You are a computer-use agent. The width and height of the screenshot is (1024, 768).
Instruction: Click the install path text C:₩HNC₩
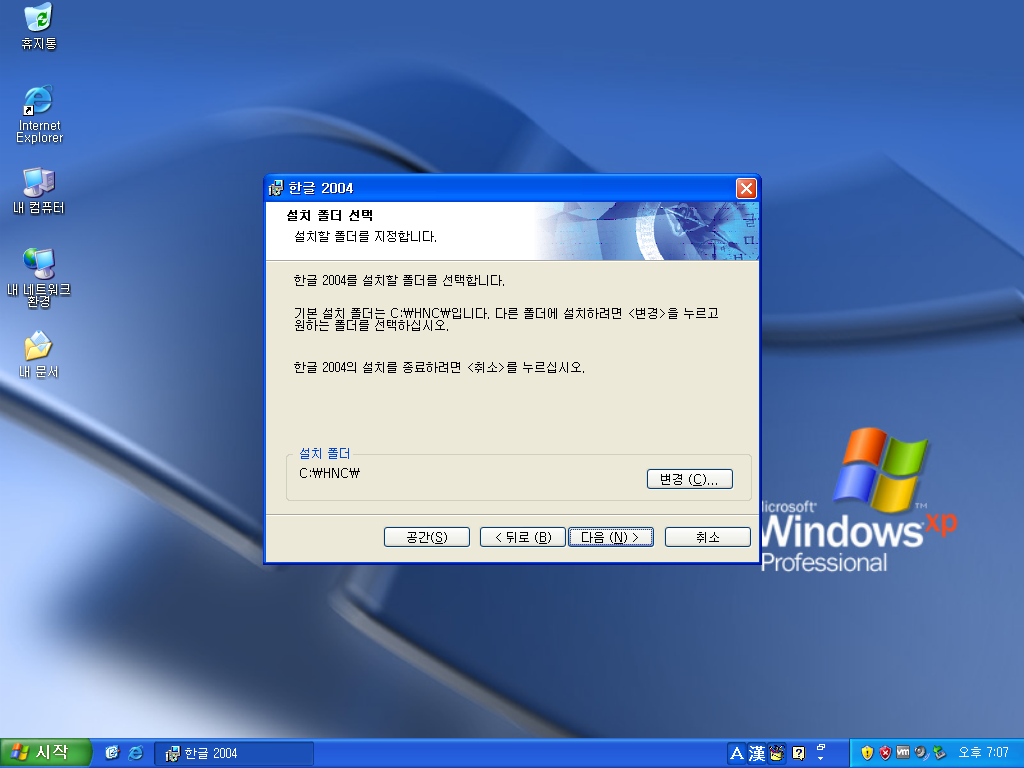pyautogui.click(x=330, y=473)
